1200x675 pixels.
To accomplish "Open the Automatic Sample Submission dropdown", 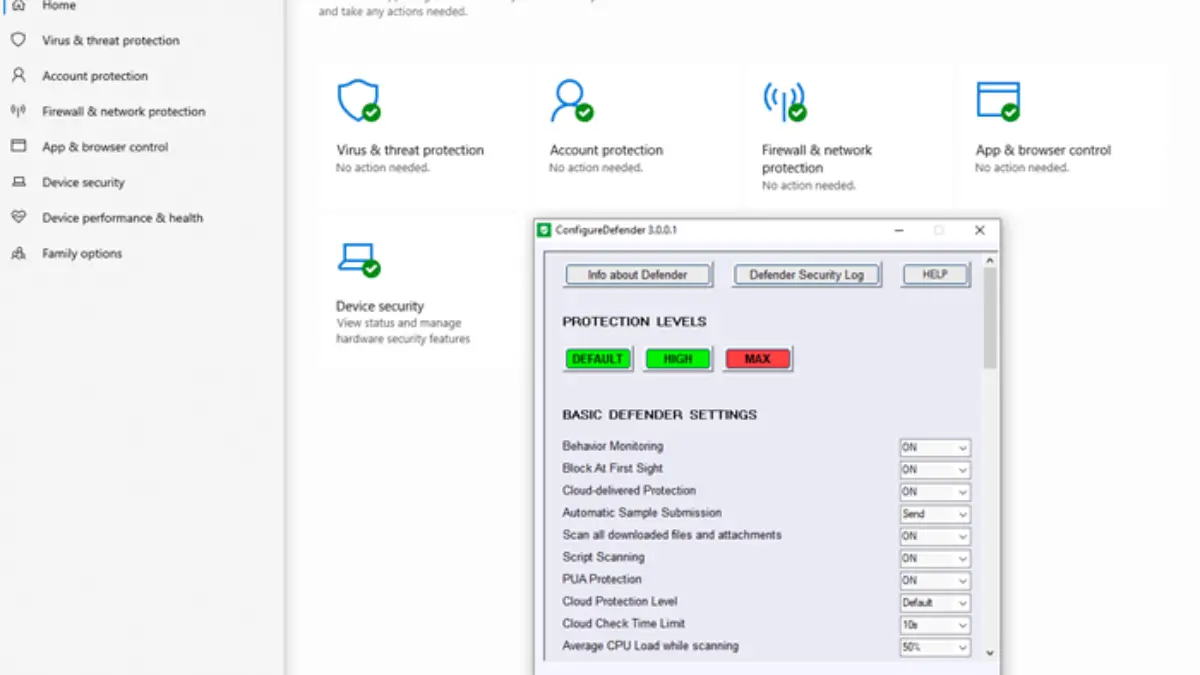I will [x=935, y=514].
